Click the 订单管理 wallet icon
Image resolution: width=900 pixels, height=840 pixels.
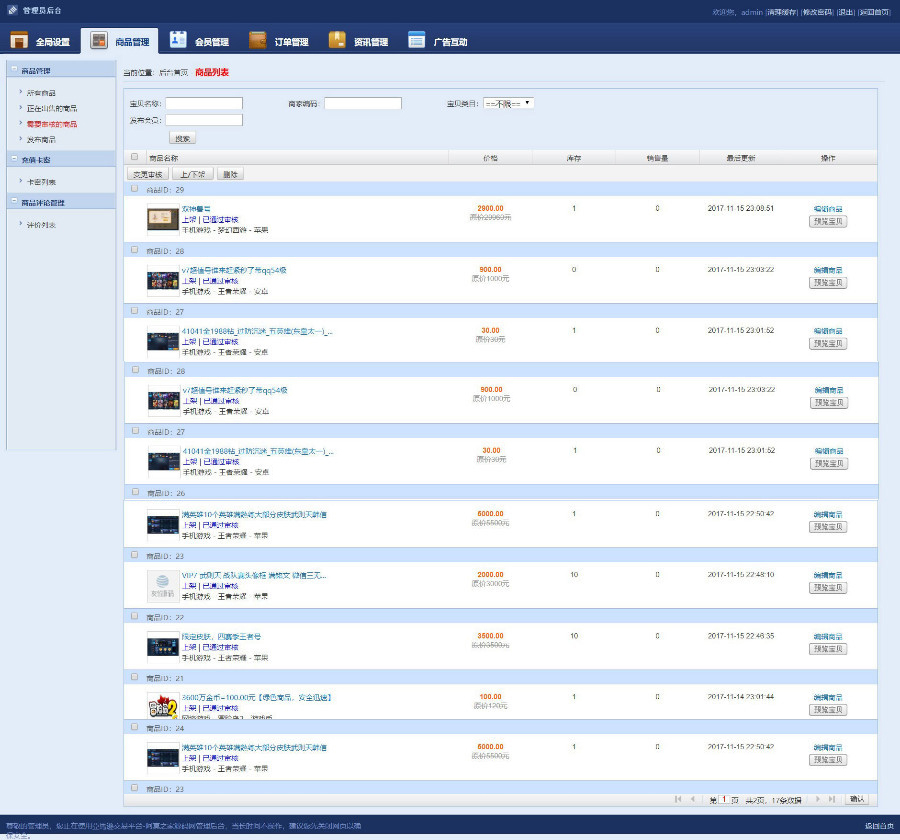pos(258,41)
